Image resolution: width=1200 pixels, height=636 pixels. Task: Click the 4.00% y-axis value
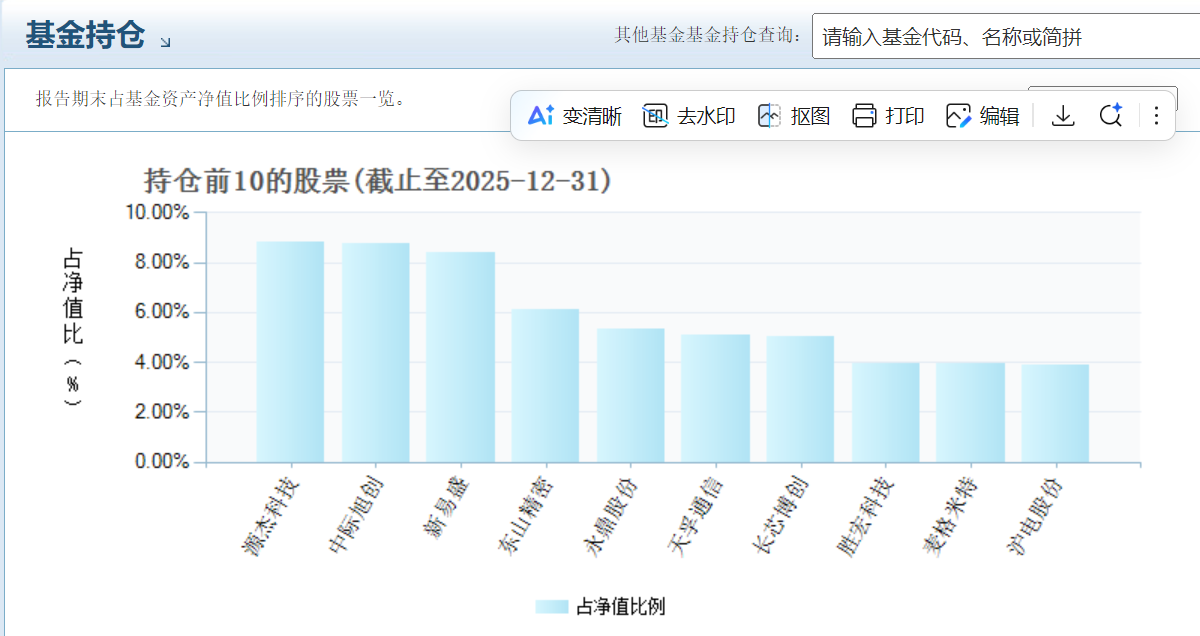162,362
